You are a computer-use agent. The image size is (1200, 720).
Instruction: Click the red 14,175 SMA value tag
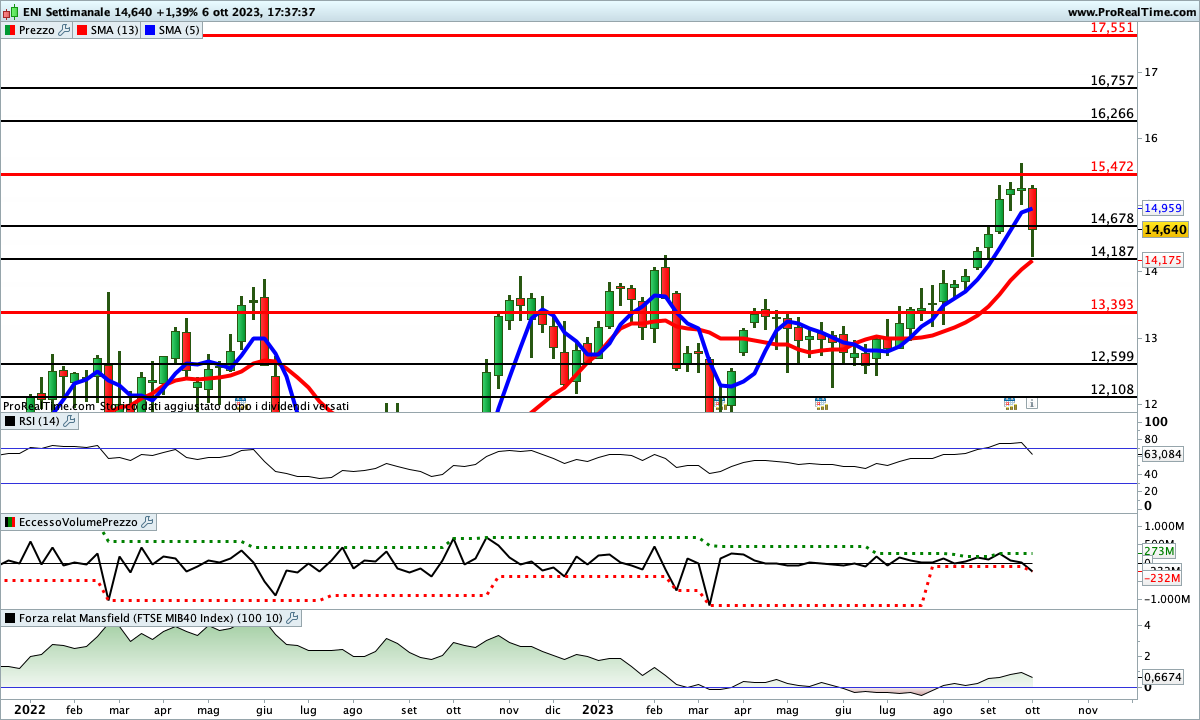1163,260
